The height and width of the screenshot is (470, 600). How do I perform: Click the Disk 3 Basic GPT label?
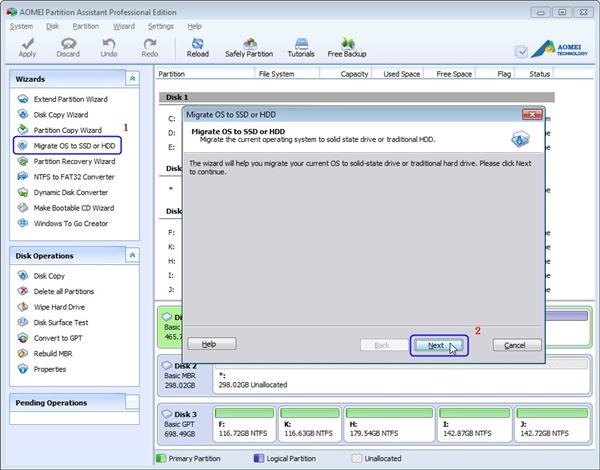point(181,424)
